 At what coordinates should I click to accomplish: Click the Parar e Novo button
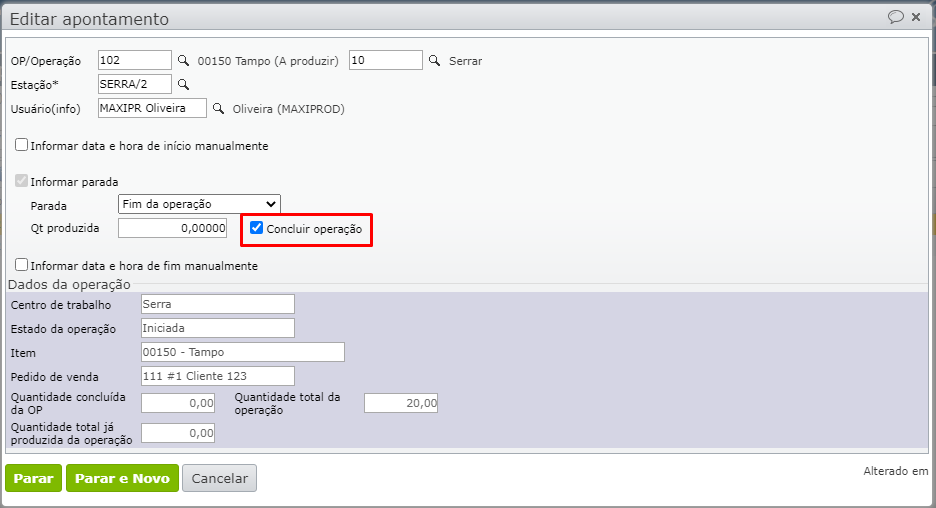[122, 478]
